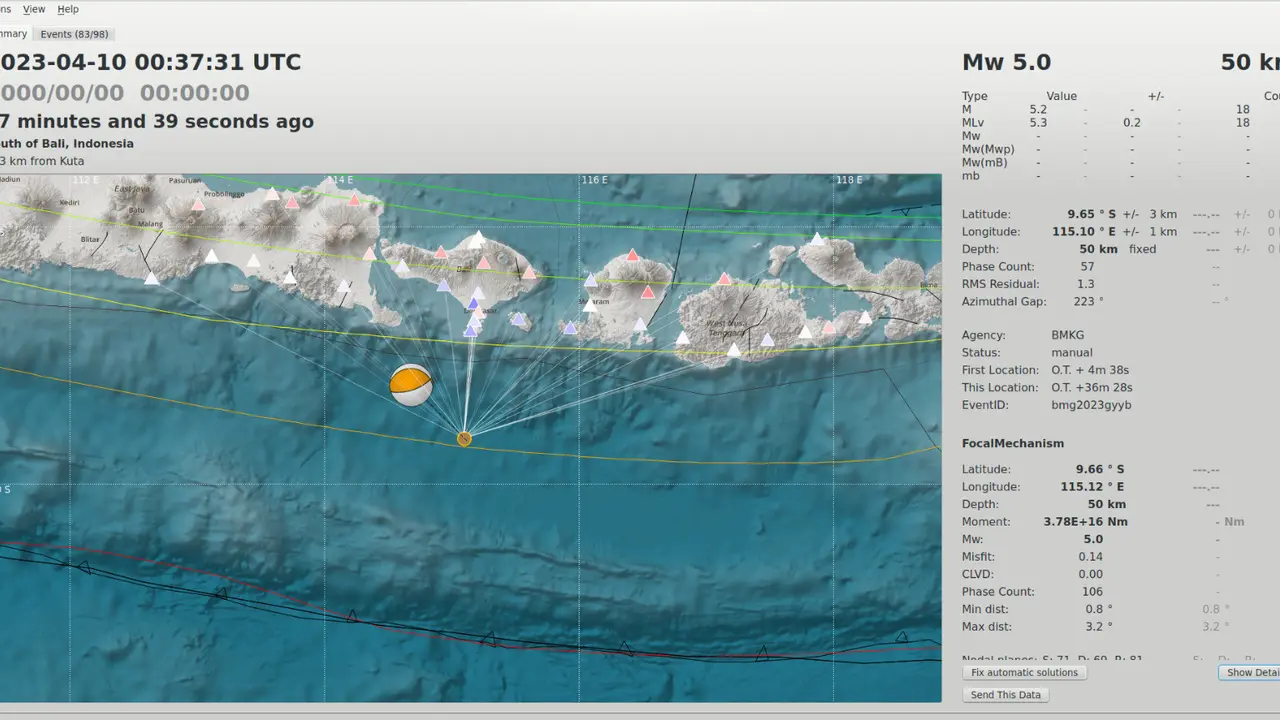Click the Azimuthal Gap value 223 °
1280x720 pixels.
pos(1088,302)
